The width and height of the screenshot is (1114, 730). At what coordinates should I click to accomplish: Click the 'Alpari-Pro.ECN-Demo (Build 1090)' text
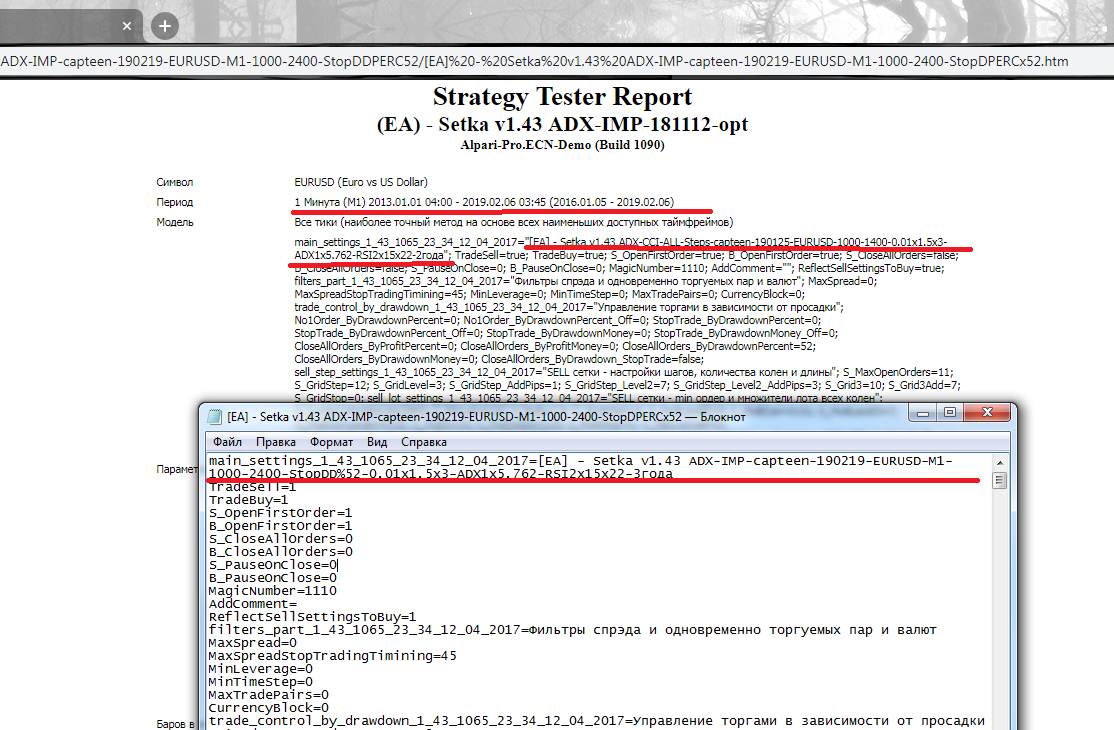point(562,145)
